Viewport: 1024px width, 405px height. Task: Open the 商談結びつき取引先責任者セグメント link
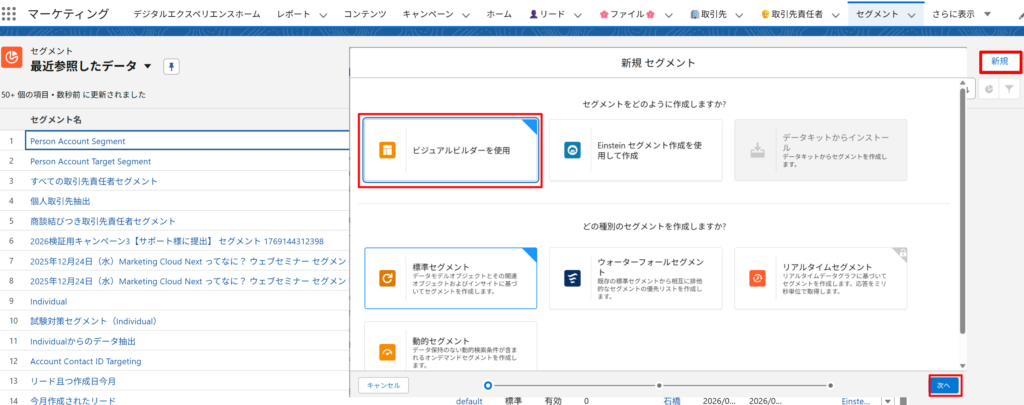tap(103, 221)
